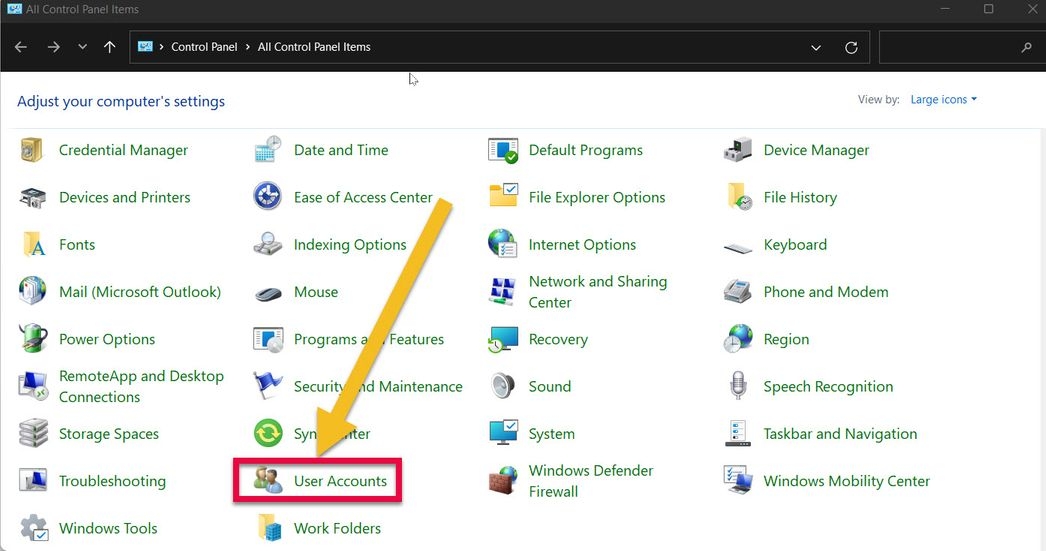Open the address bar history dropdown
The height and width of the screenshot is (551, 1046).
pos(816,47)
